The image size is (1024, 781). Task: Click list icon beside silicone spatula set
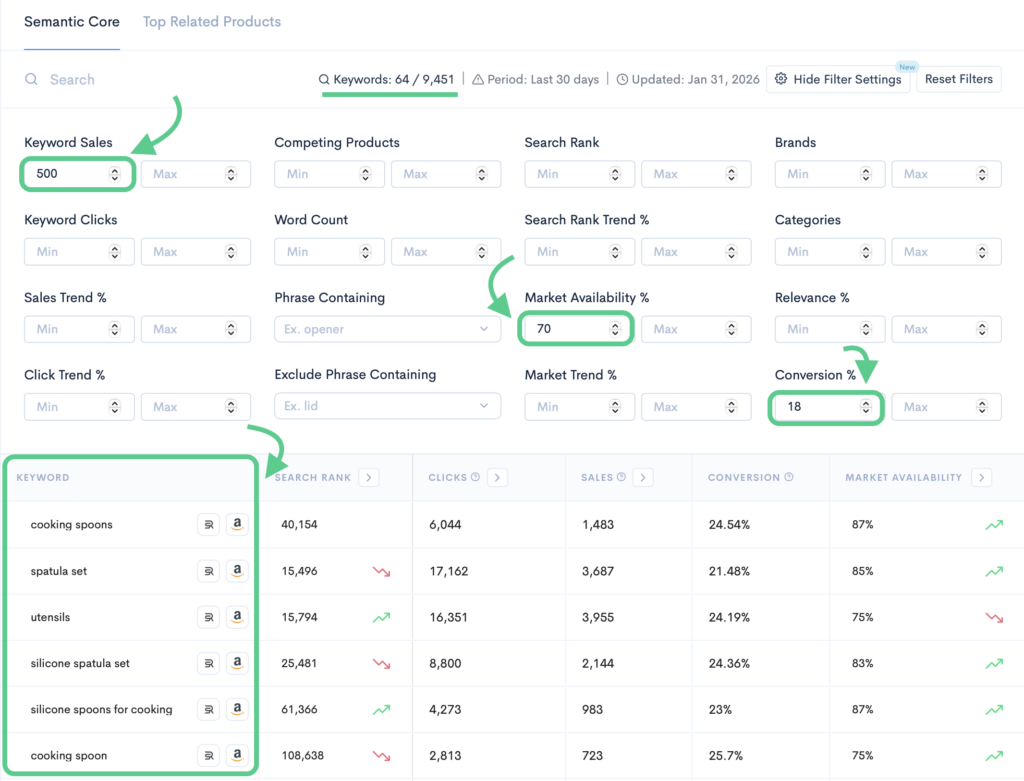[208, 663]
